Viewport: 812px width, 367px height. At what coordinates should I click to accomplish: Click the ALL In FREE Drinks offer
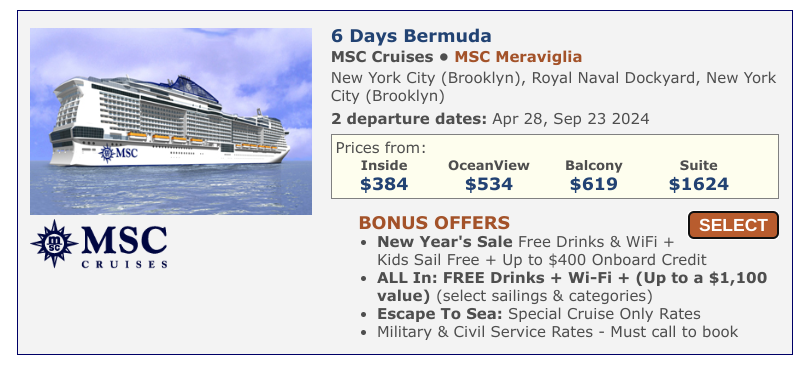[572, 287]
